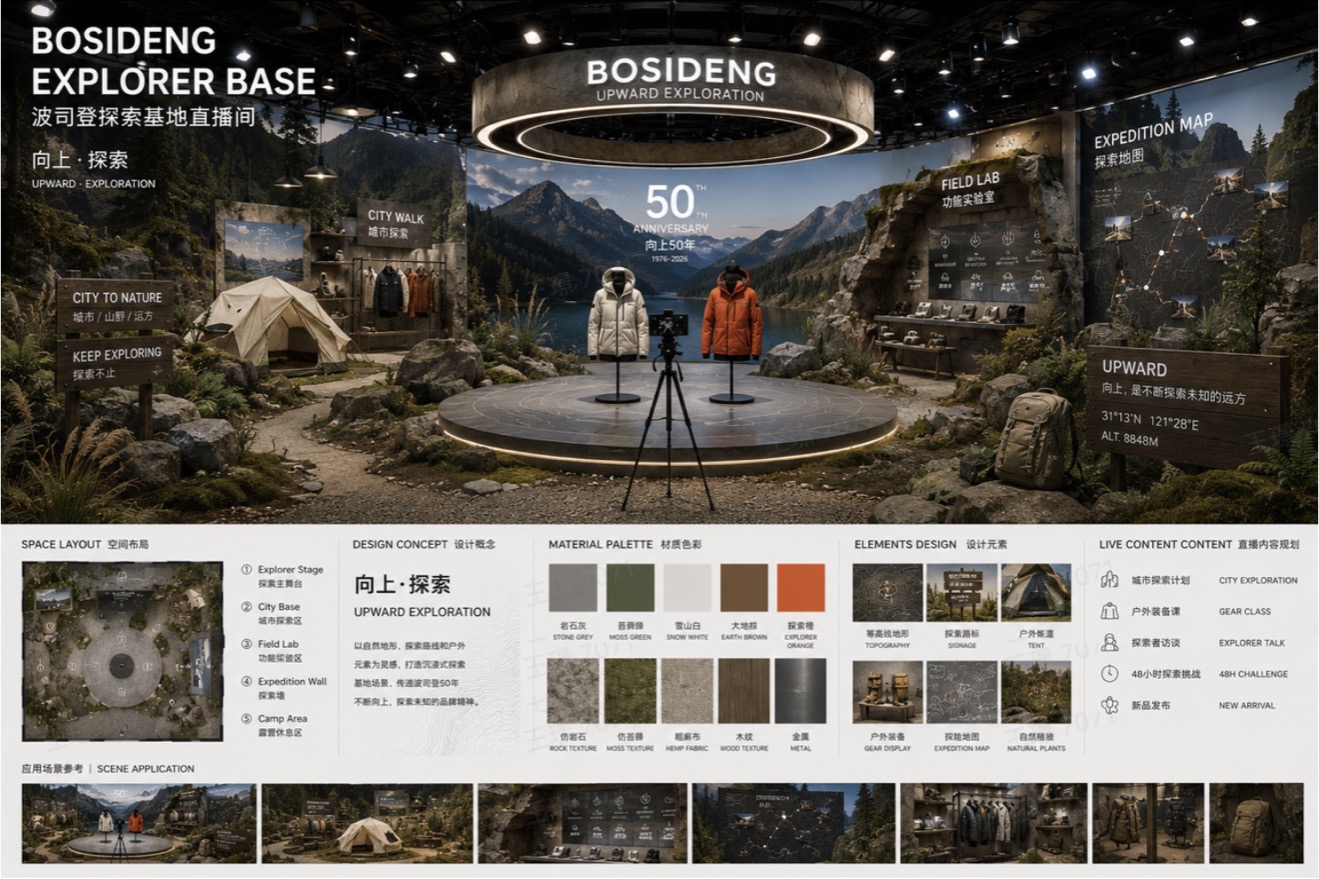This screenshot has height=879, width=1319.
Task: Click the GEAR CLASS label
Action: tap(1244, 611)
